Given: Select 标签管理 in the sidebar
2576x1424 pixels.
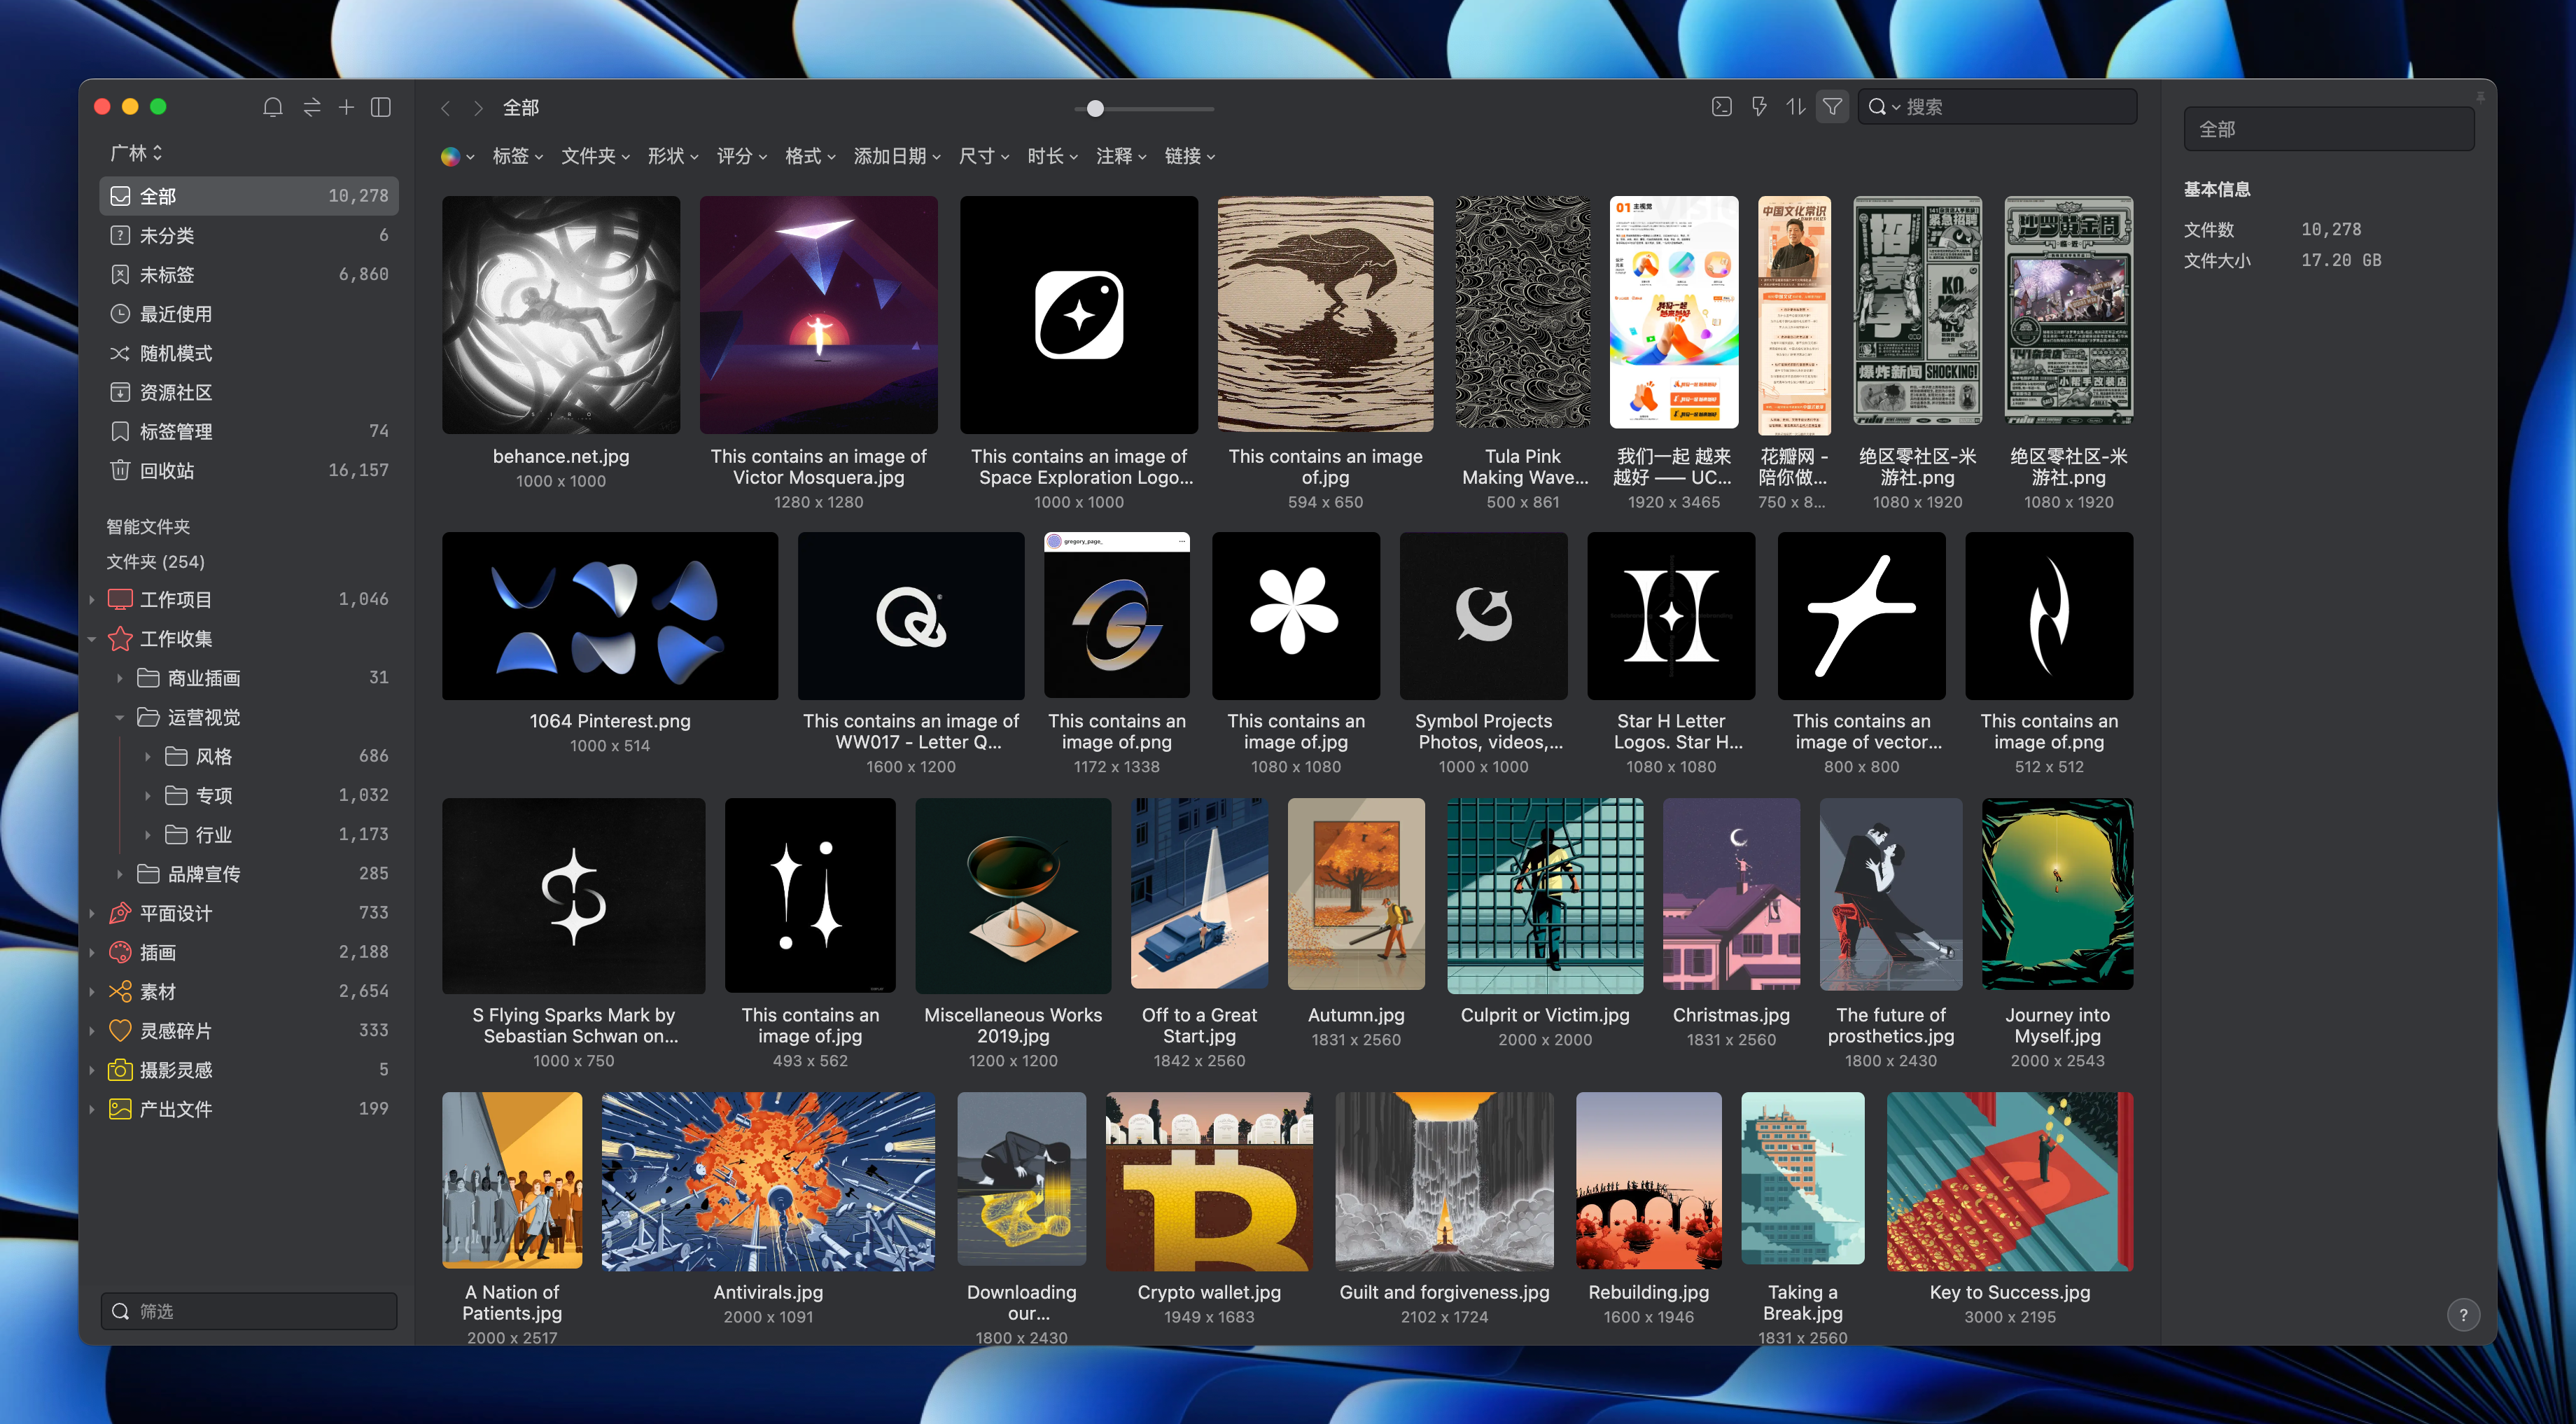Looking at the screenshot, I should tap(176, 431).
